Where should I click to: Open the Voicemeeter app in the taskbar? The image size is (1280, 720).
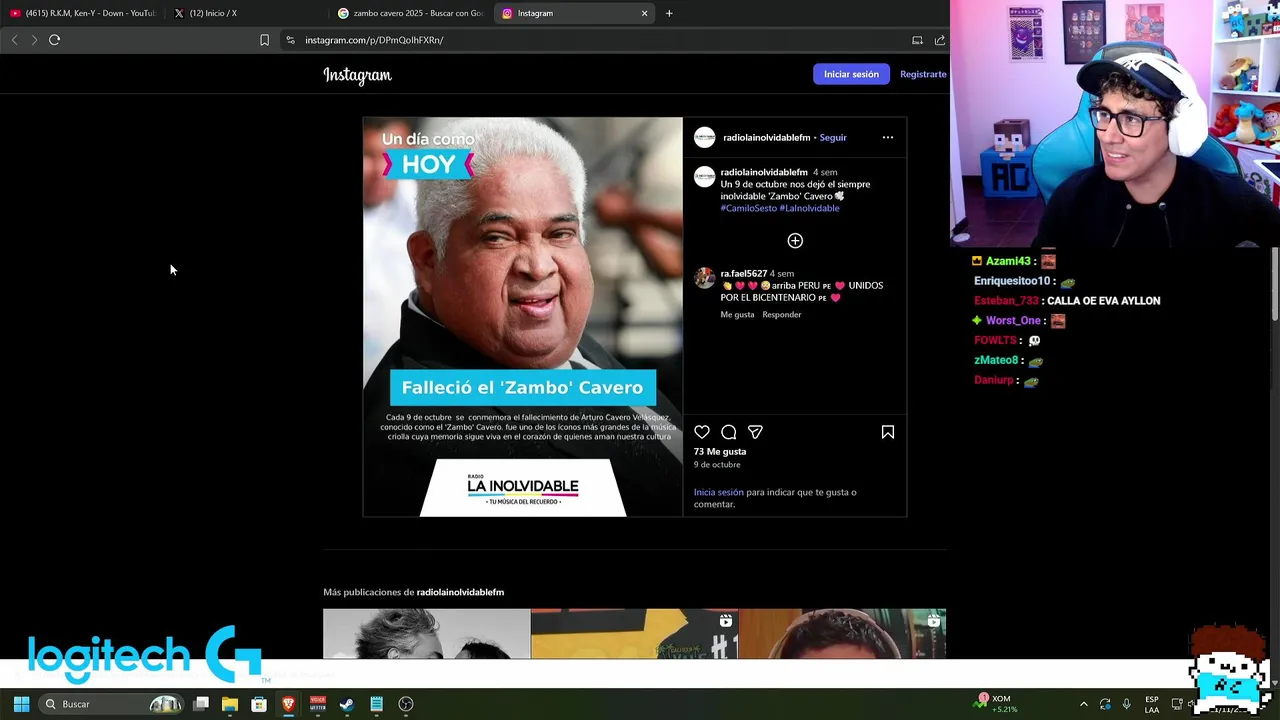click(318, 704)
